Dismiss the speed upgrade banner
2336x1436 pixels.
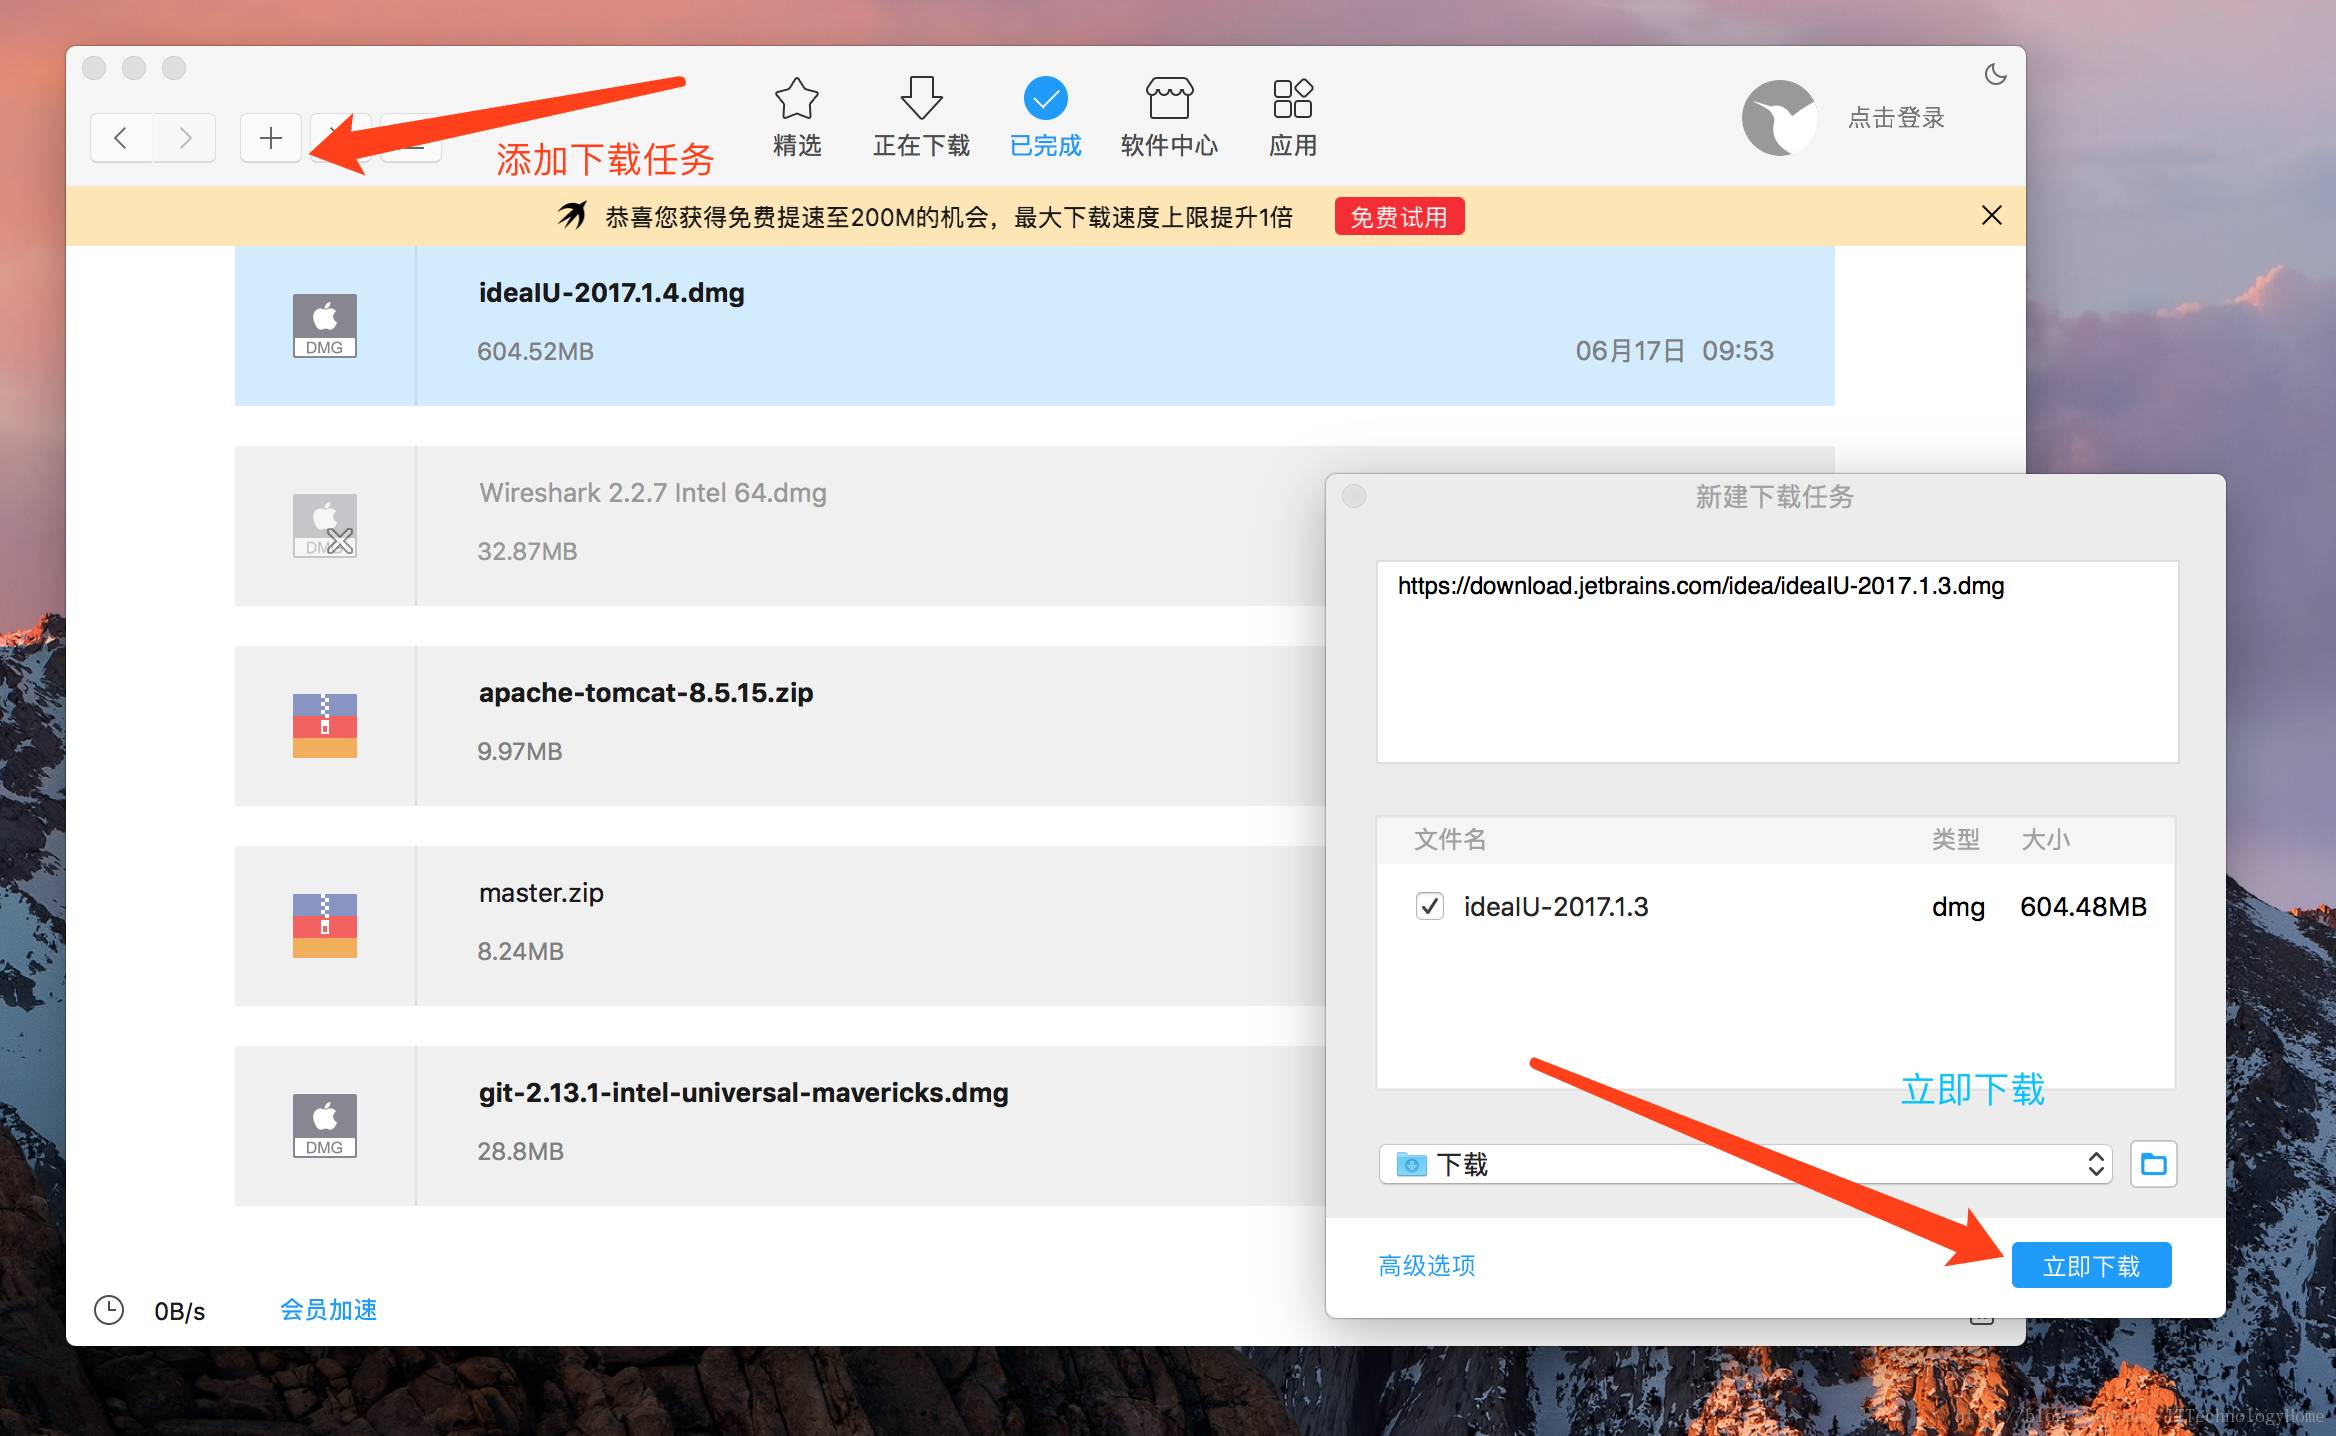(x=1991, y=213)
